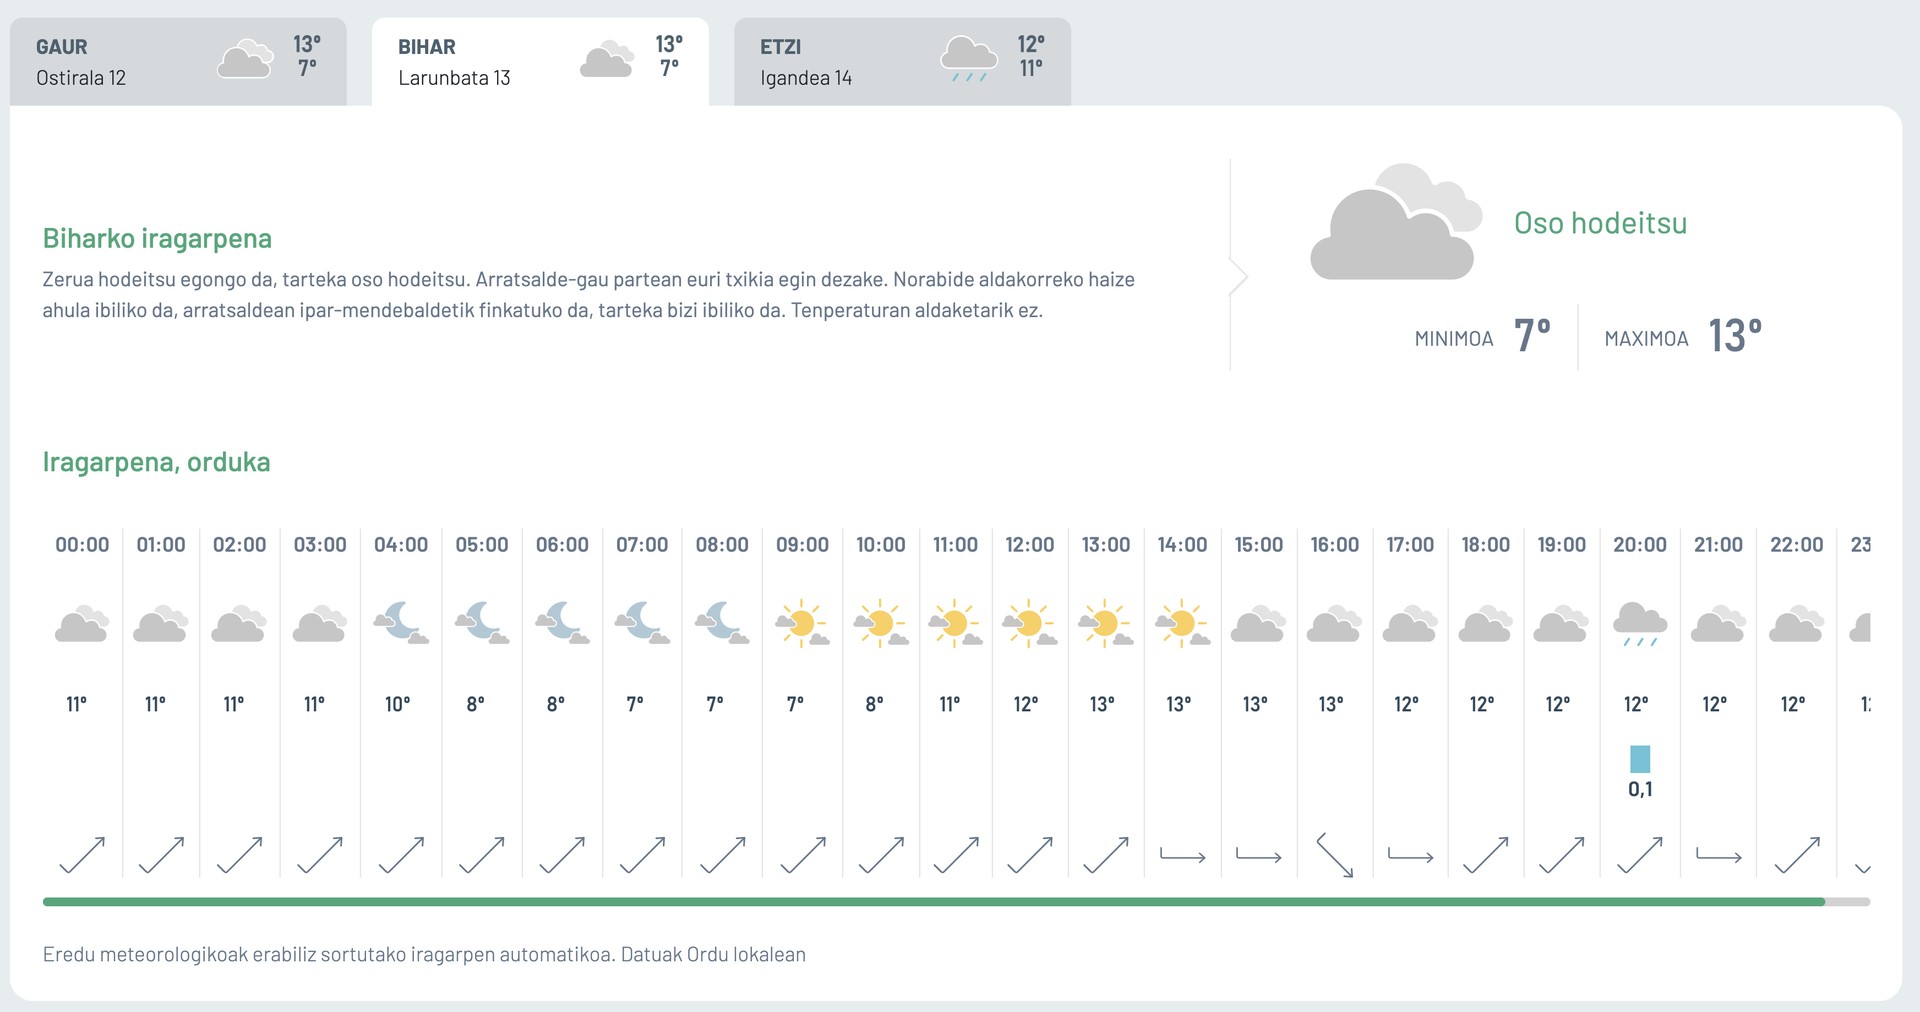Click the MAXIMOA 13° value
Screen dimensions: 1920x1012
click(1735, 336)
